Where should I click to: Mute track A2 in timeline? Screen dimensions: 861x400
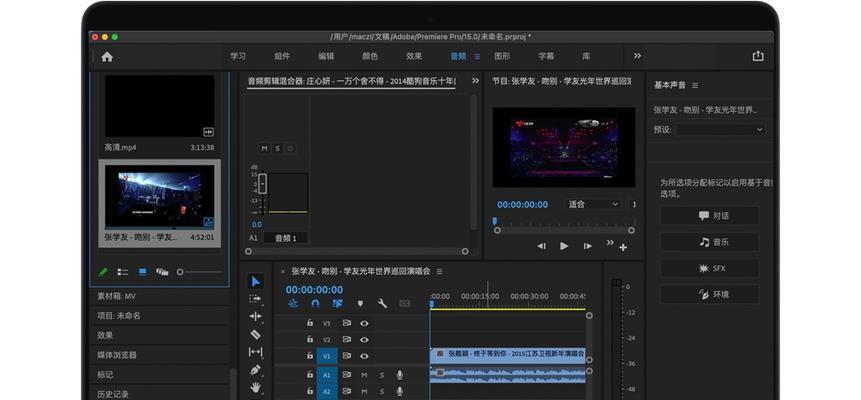364,391
